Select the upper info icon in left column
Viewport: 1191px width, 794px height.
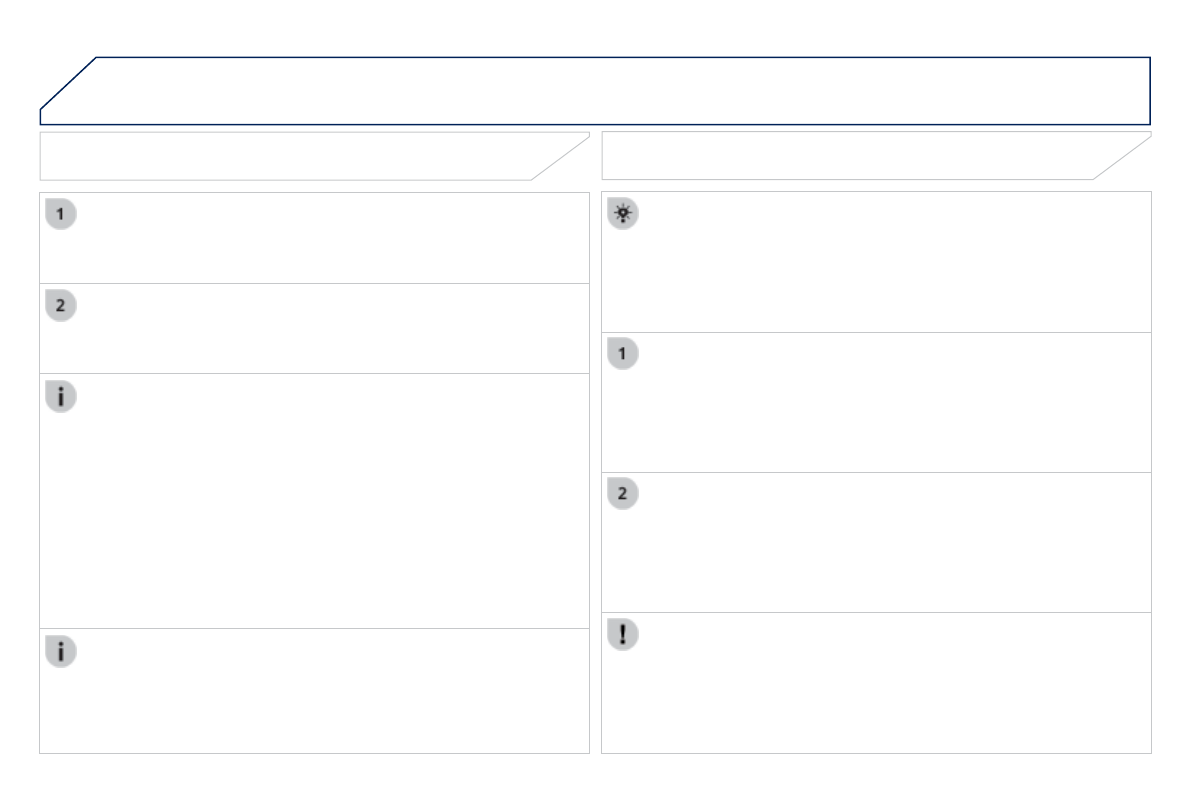pyautogui.click(x=61, y=397)
